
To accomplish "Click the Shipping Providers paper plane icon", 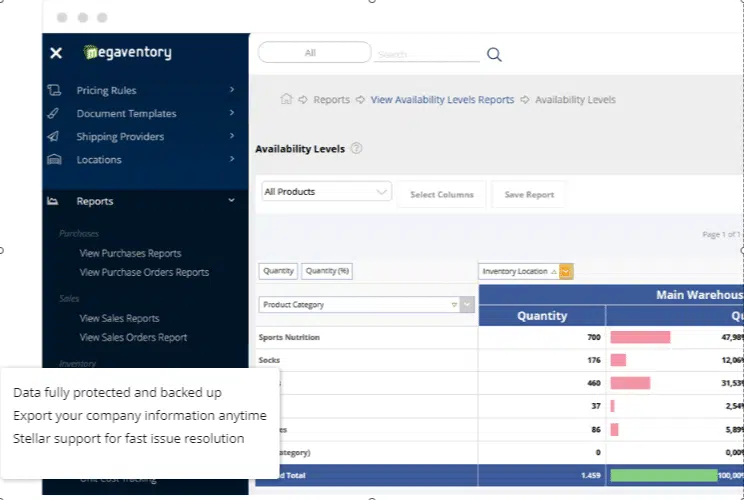I will [54, 136].
